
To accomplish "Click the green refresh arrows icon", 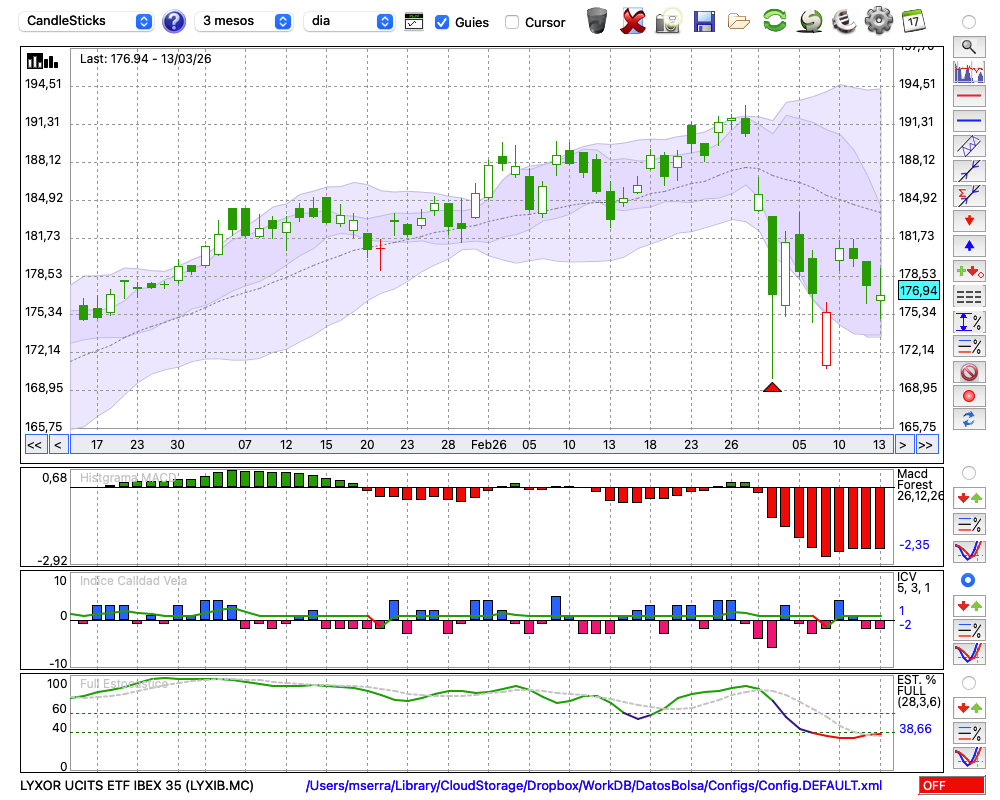I will click(x=774, y=21).
